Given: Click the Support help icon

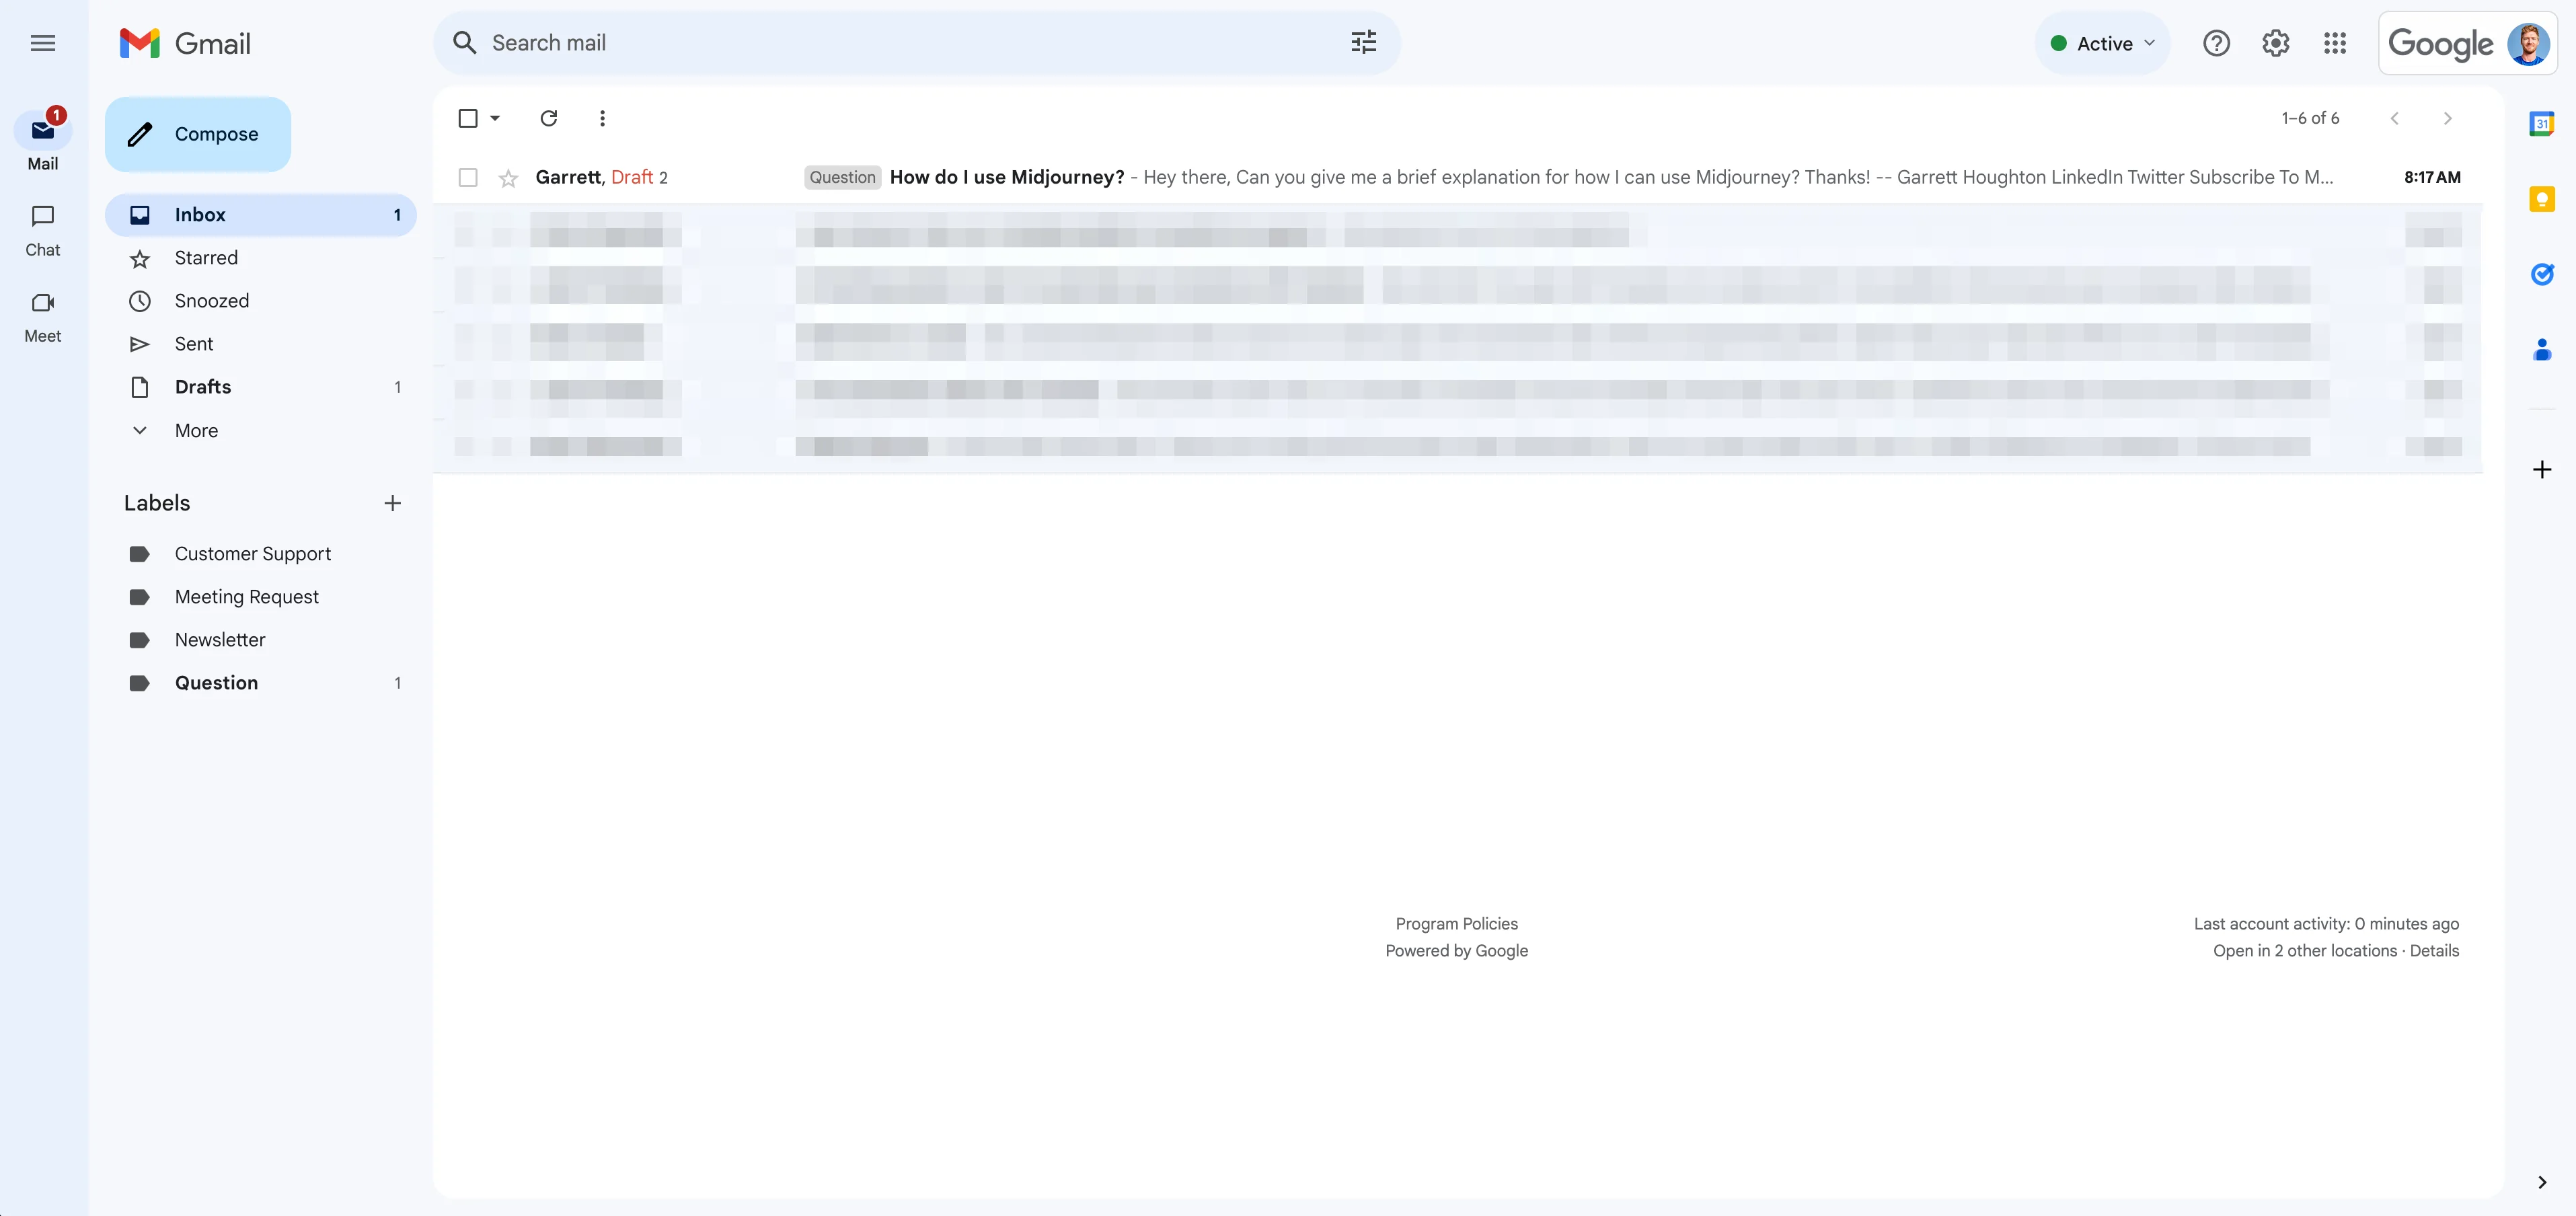Looking at the screenshot, I should 2216,43.
